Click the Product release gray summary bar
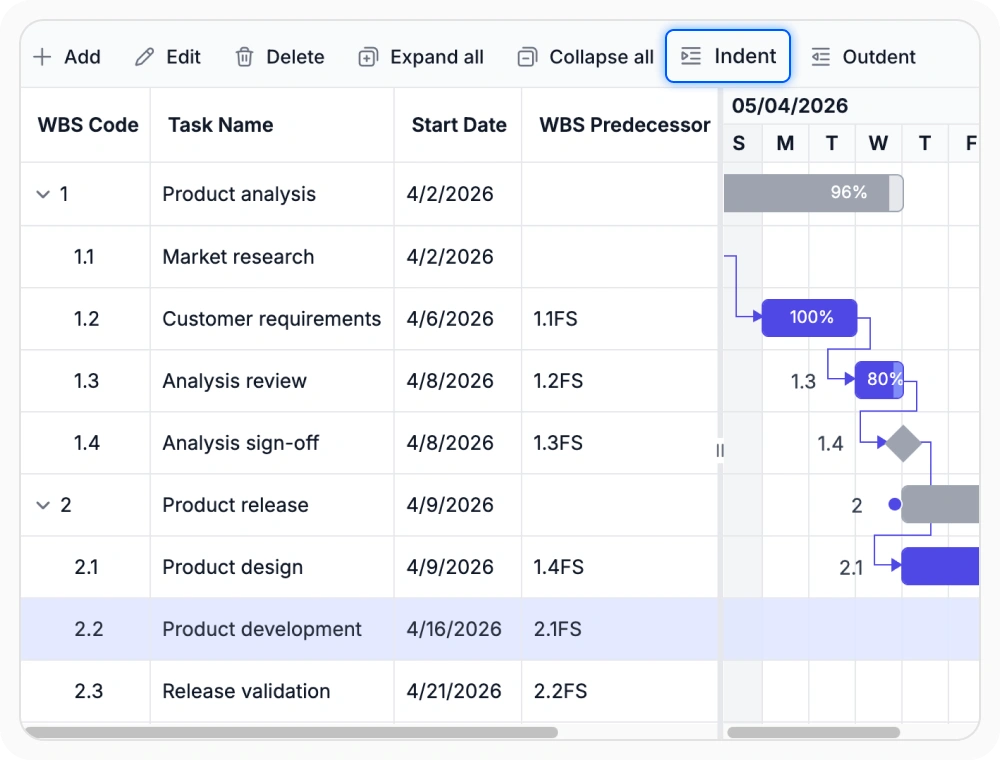The image size is (1000, 760). pyautogui.click(x=940, y=504)
